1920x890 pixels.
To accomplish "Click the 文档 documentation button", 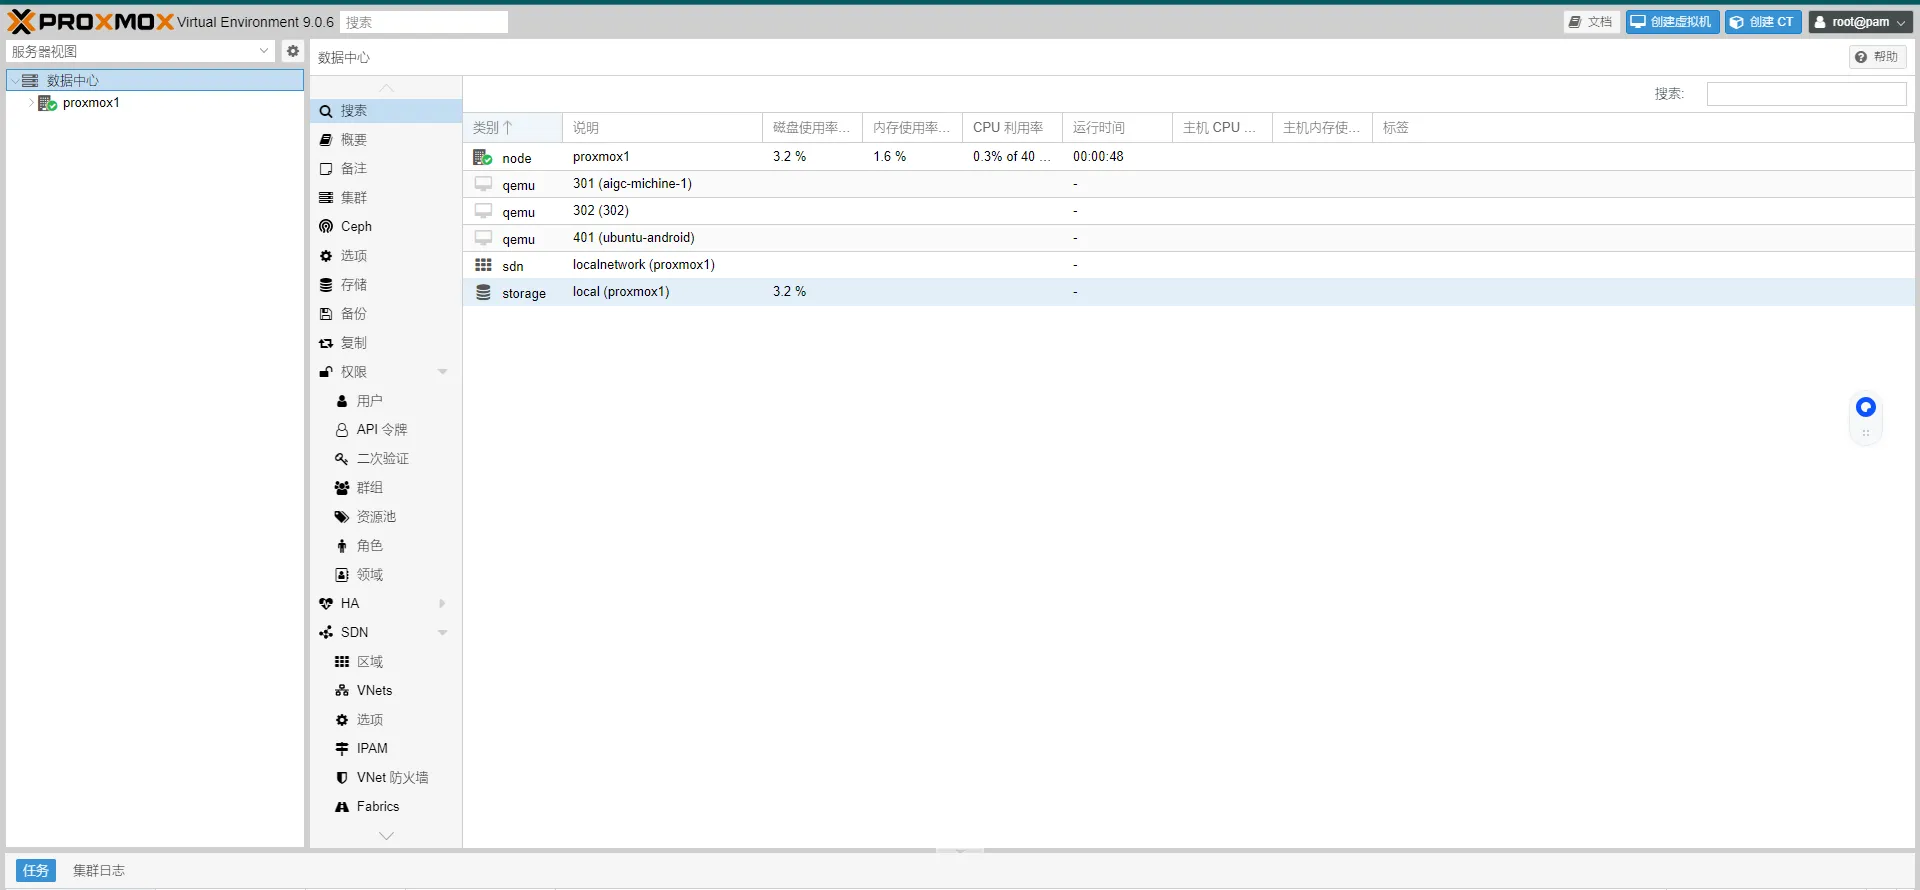I will [1591, 22].
